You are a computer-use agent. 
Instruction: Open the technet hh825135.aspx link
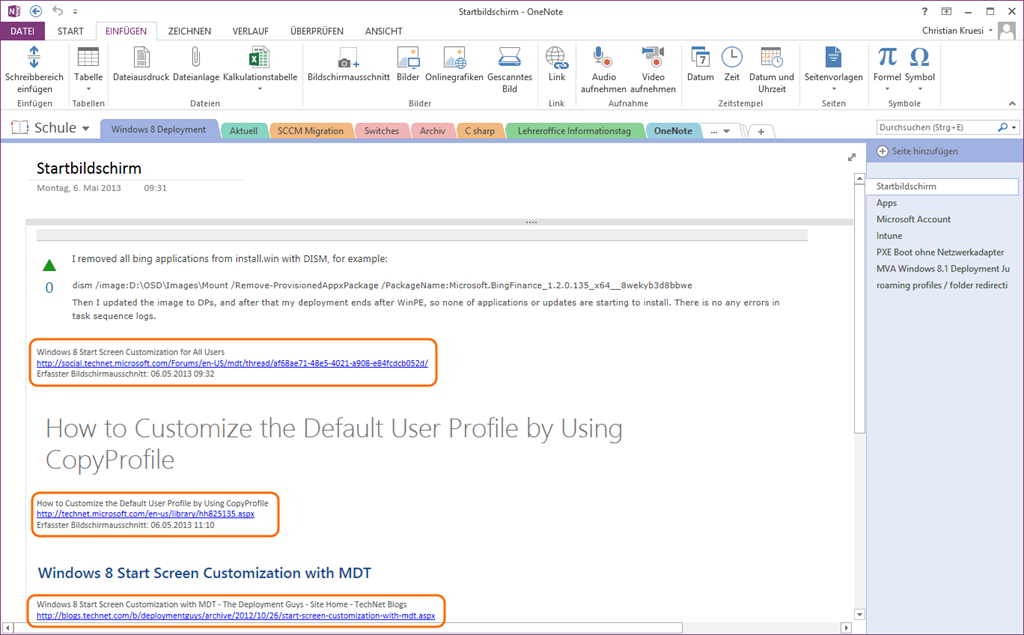click(x=145, y=514)
